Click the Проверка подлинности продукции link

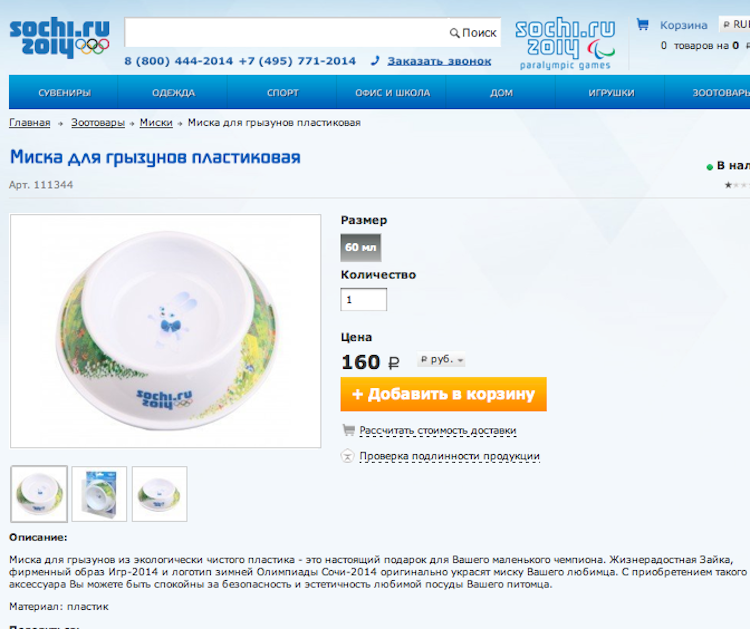point(450,456)
